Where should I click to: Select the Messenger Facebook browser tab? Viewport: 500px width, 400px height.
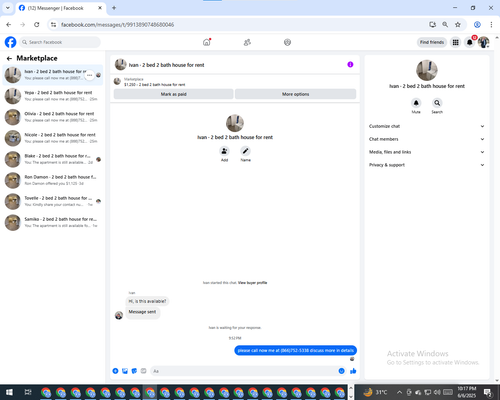61,8
